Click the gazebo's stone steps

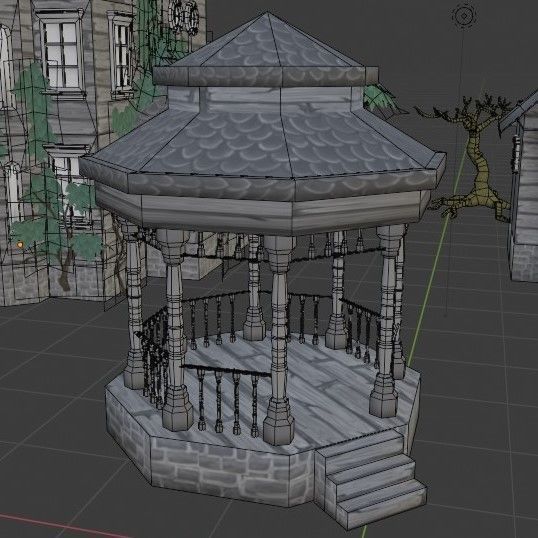pos(371,479)
